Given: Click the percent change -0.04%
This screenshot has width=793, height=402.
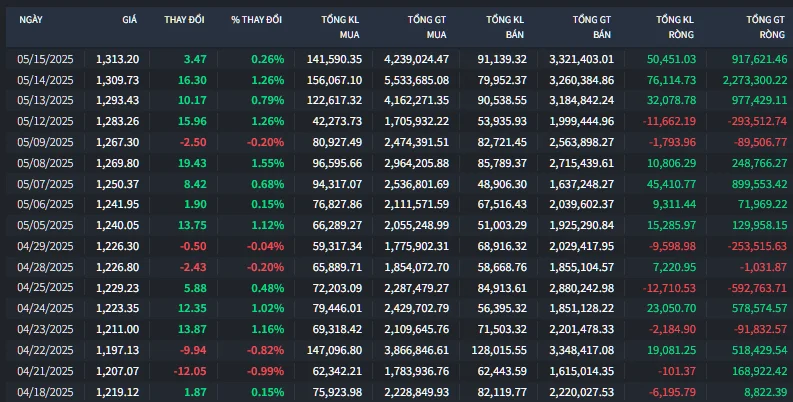Looking at the screenshot, I should coord(266,246).
